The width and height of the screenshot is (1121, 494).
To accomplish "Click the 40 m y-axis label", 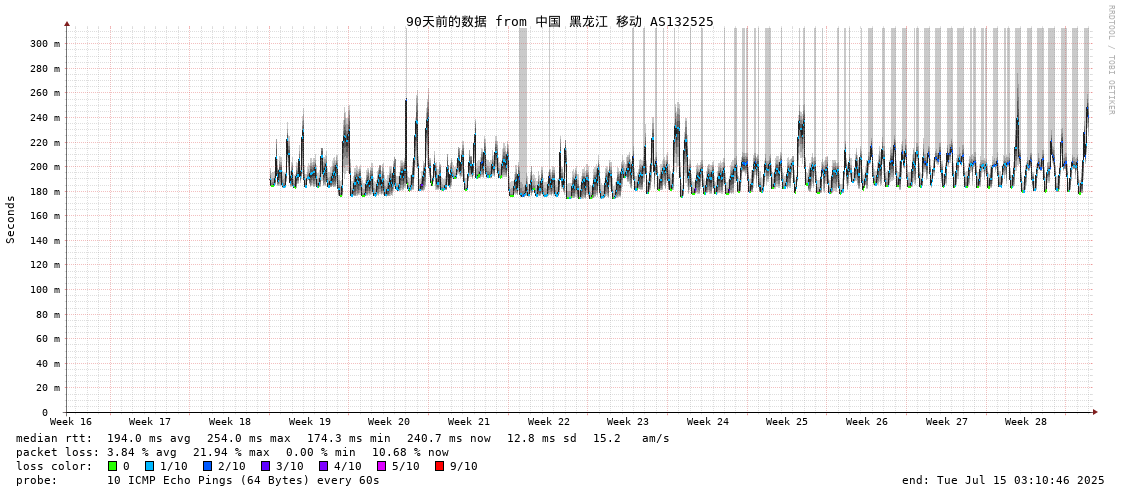I will (x=48, y=364).
